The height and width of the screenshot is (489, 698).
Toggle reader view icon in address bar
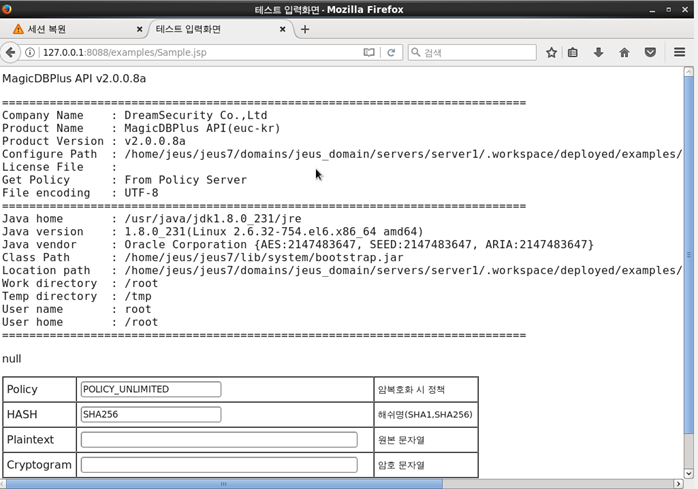369,53
